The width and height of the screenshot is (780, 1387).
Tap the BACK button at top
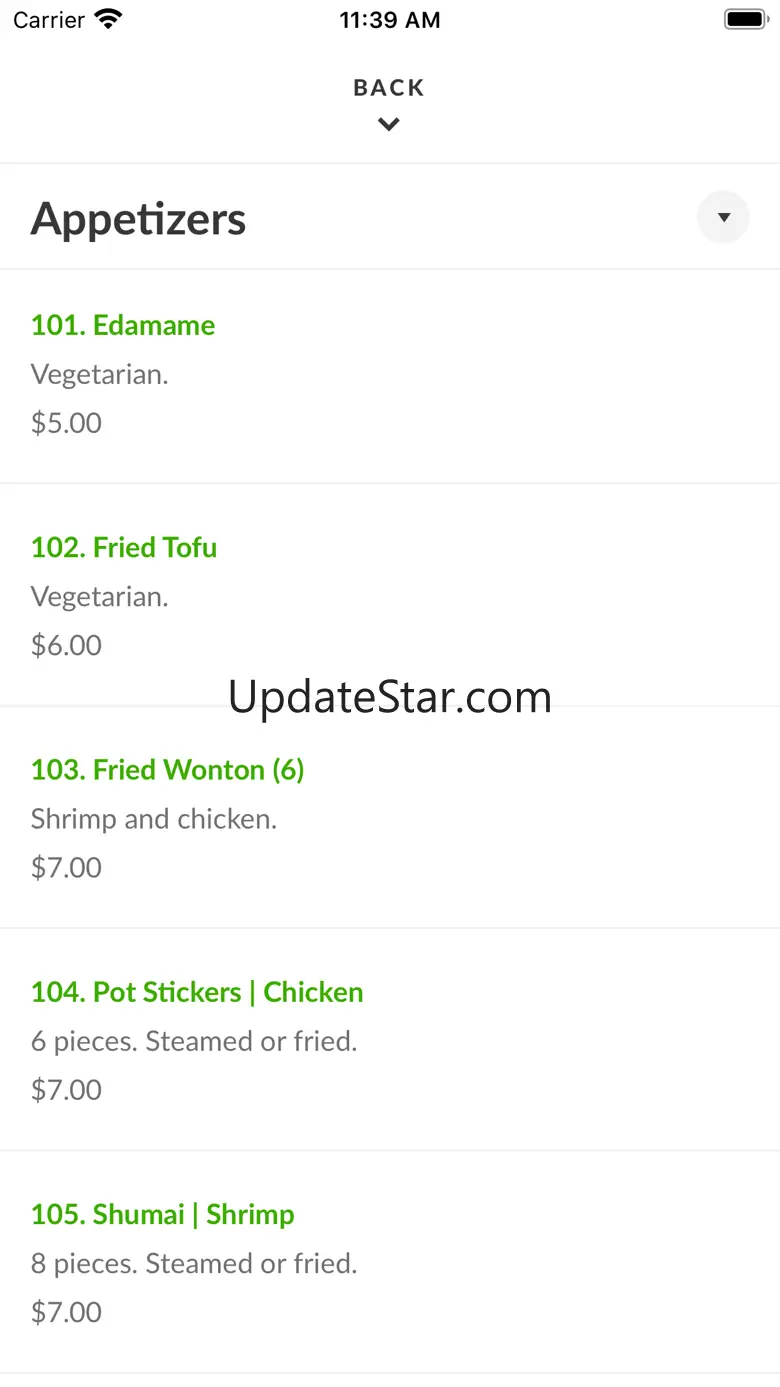tap(389, 88)
